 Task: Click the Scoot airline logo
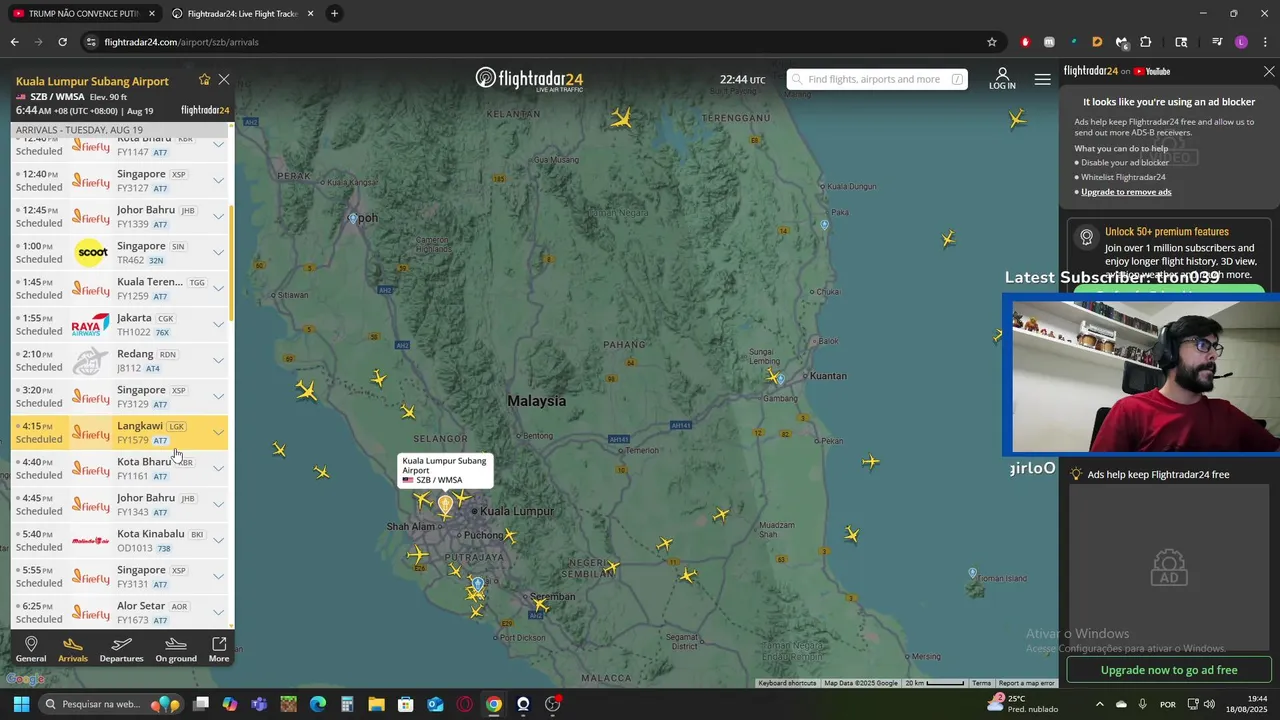tap(92, 253)
